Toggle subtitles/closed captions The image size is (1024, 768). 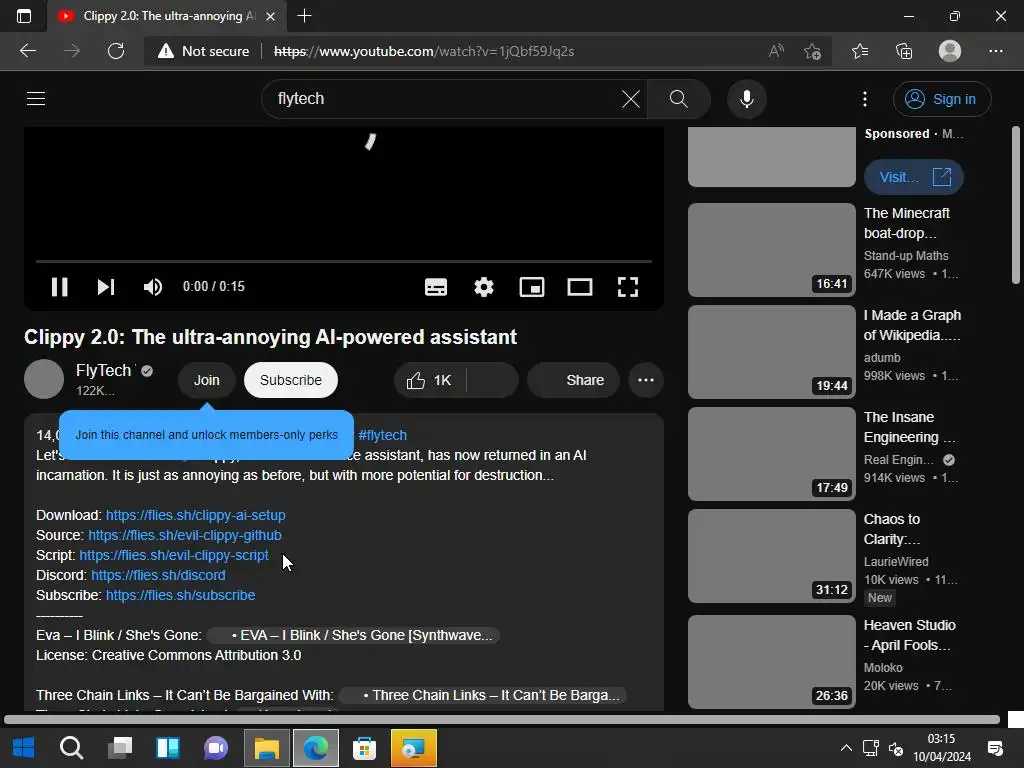(x=436, y=287)
